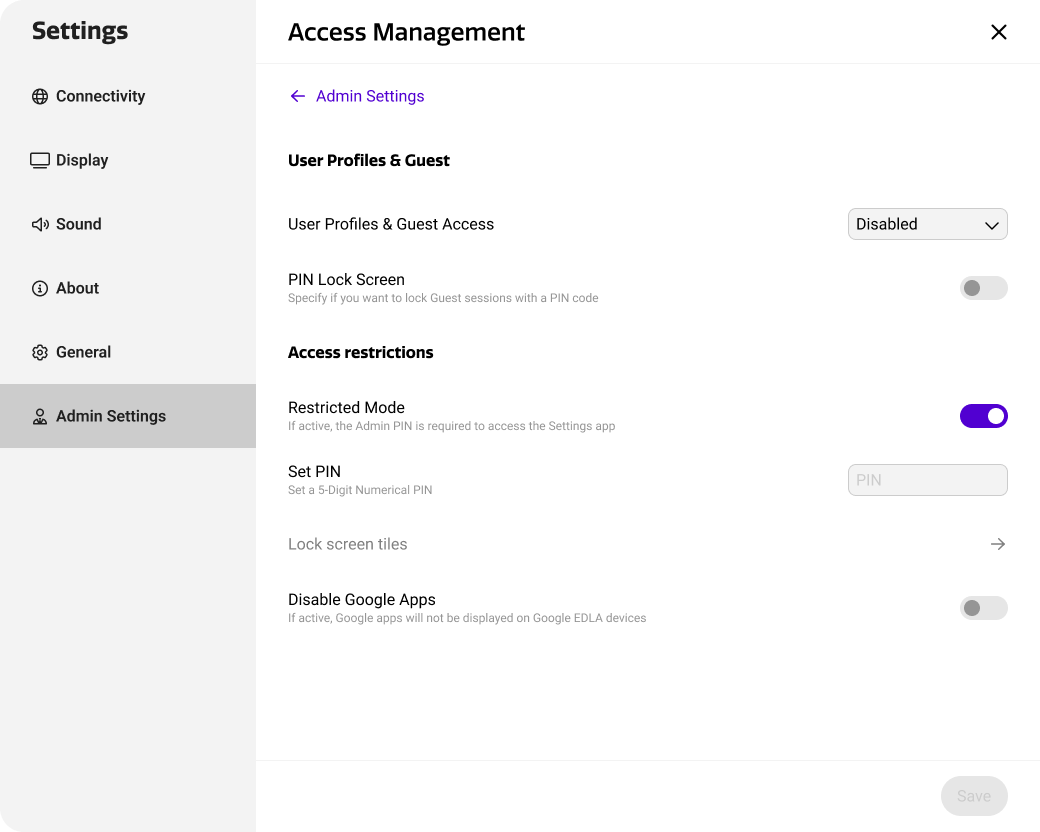
Task: Go to the General settings section
Action: coord(83,352)
